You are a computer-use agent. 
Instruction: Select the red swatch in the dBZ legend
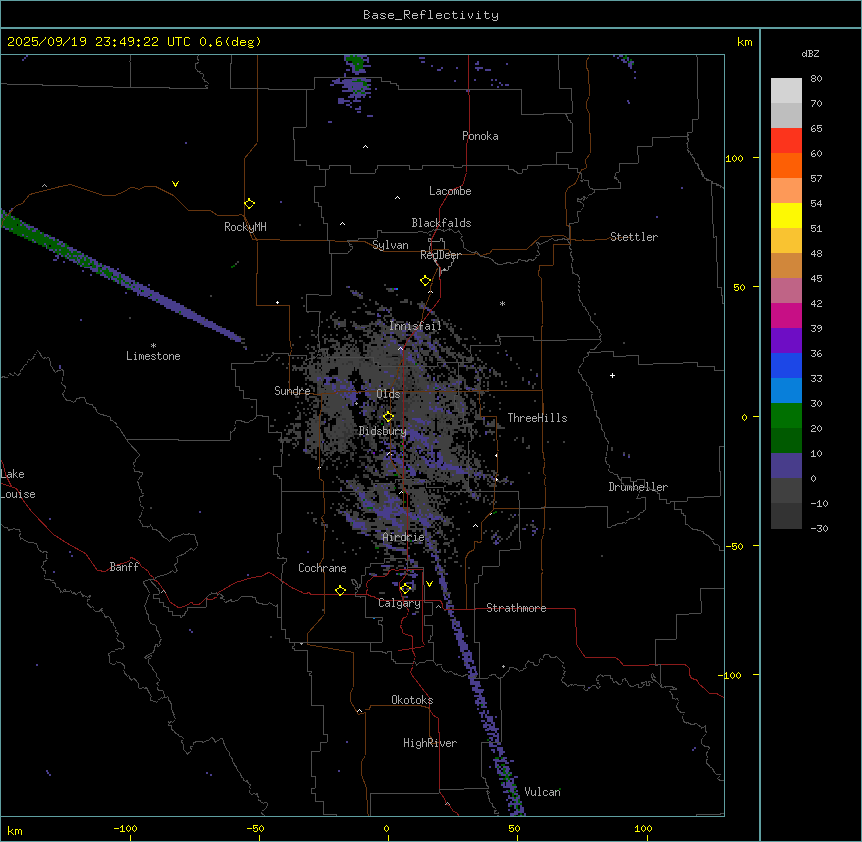[x=786, y=140]
